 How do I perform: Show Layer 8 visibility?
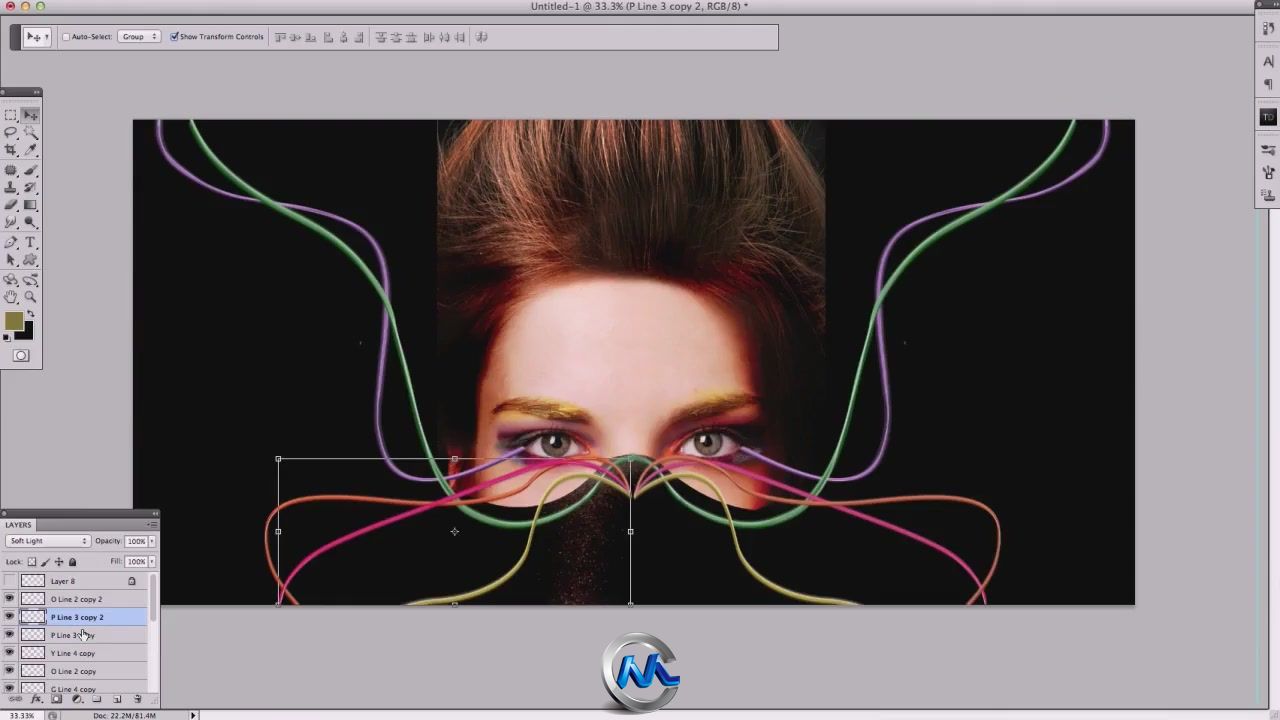10,581
